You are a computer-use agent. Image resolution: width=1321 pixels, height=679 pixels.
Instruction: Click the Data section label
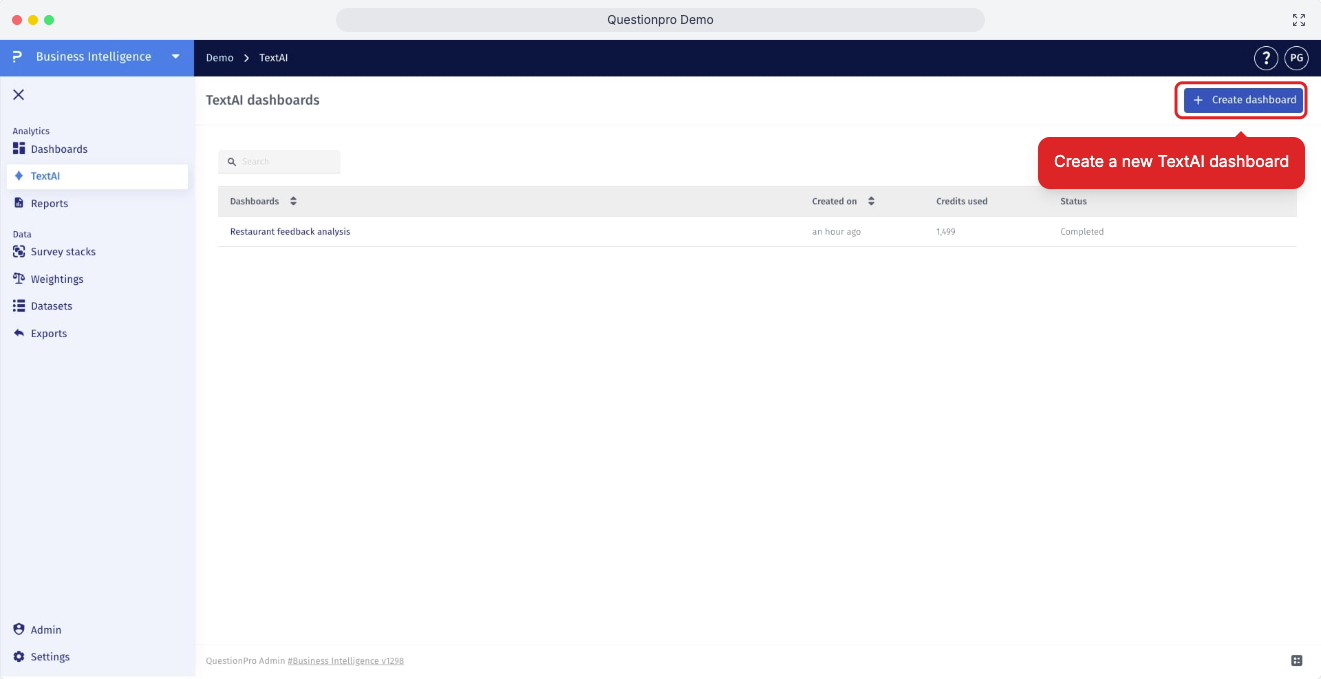[22, 234]
